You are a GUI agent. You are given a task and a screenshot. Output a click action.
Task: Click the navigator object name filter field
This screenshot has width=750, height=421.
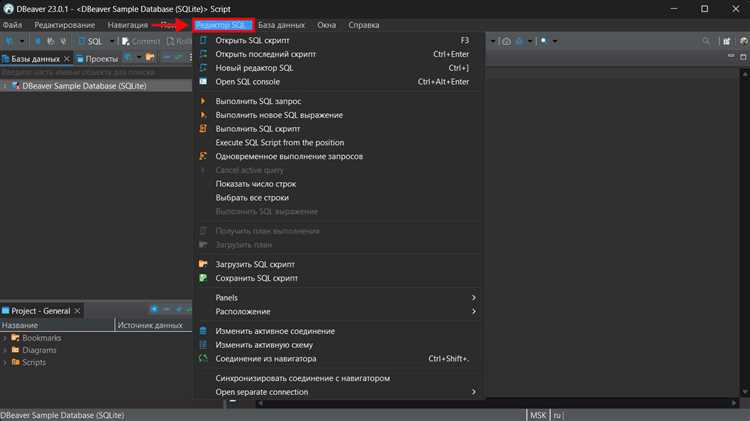[96, 72]
